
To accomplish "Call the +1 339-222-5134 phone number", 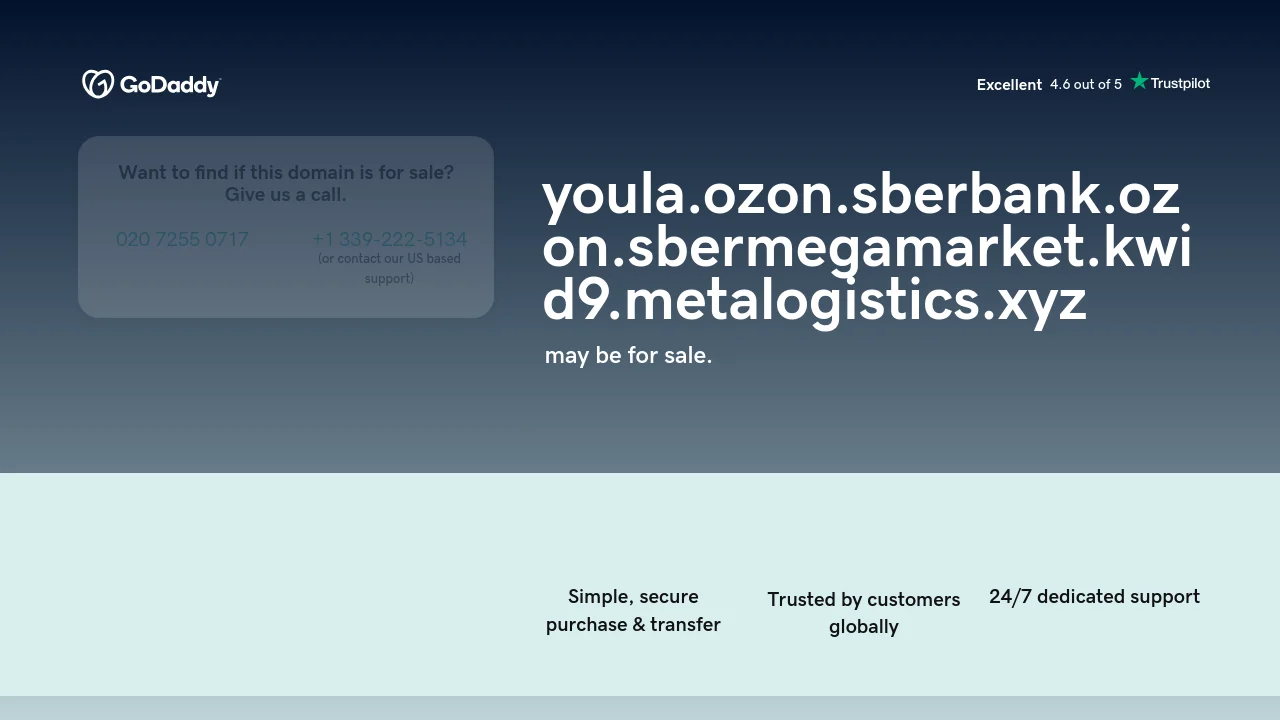I will point(389,239).
